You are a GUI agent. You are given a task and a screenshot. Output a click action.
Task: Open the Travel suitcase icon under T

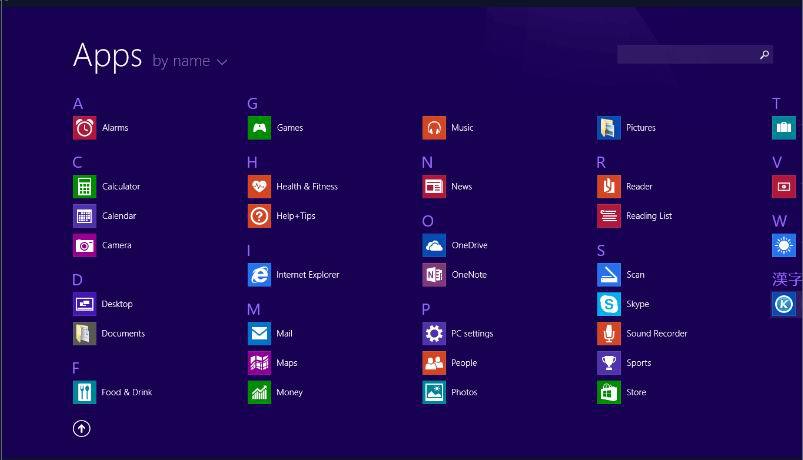click(784, 128)
